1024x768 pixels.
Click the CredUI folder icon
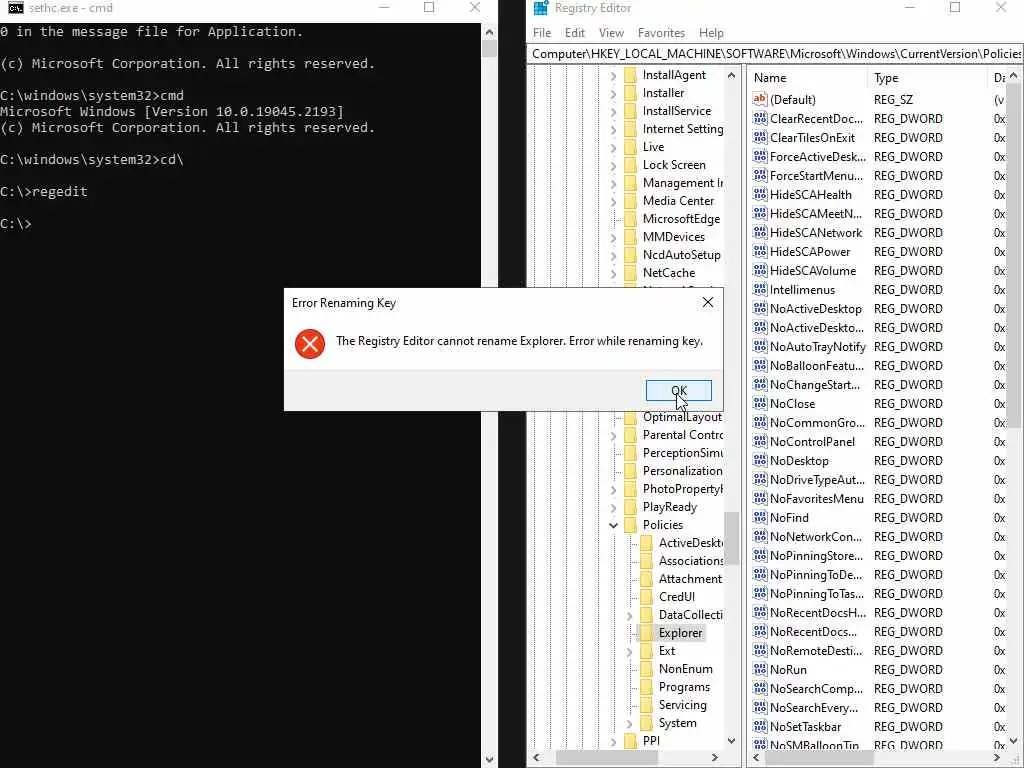(x=647, y=597)
